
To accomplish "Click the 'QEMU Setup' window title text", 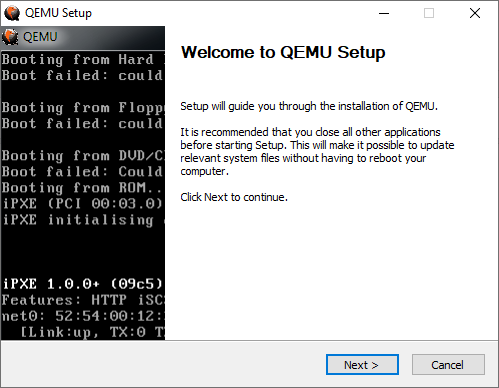I will [58, 13].
